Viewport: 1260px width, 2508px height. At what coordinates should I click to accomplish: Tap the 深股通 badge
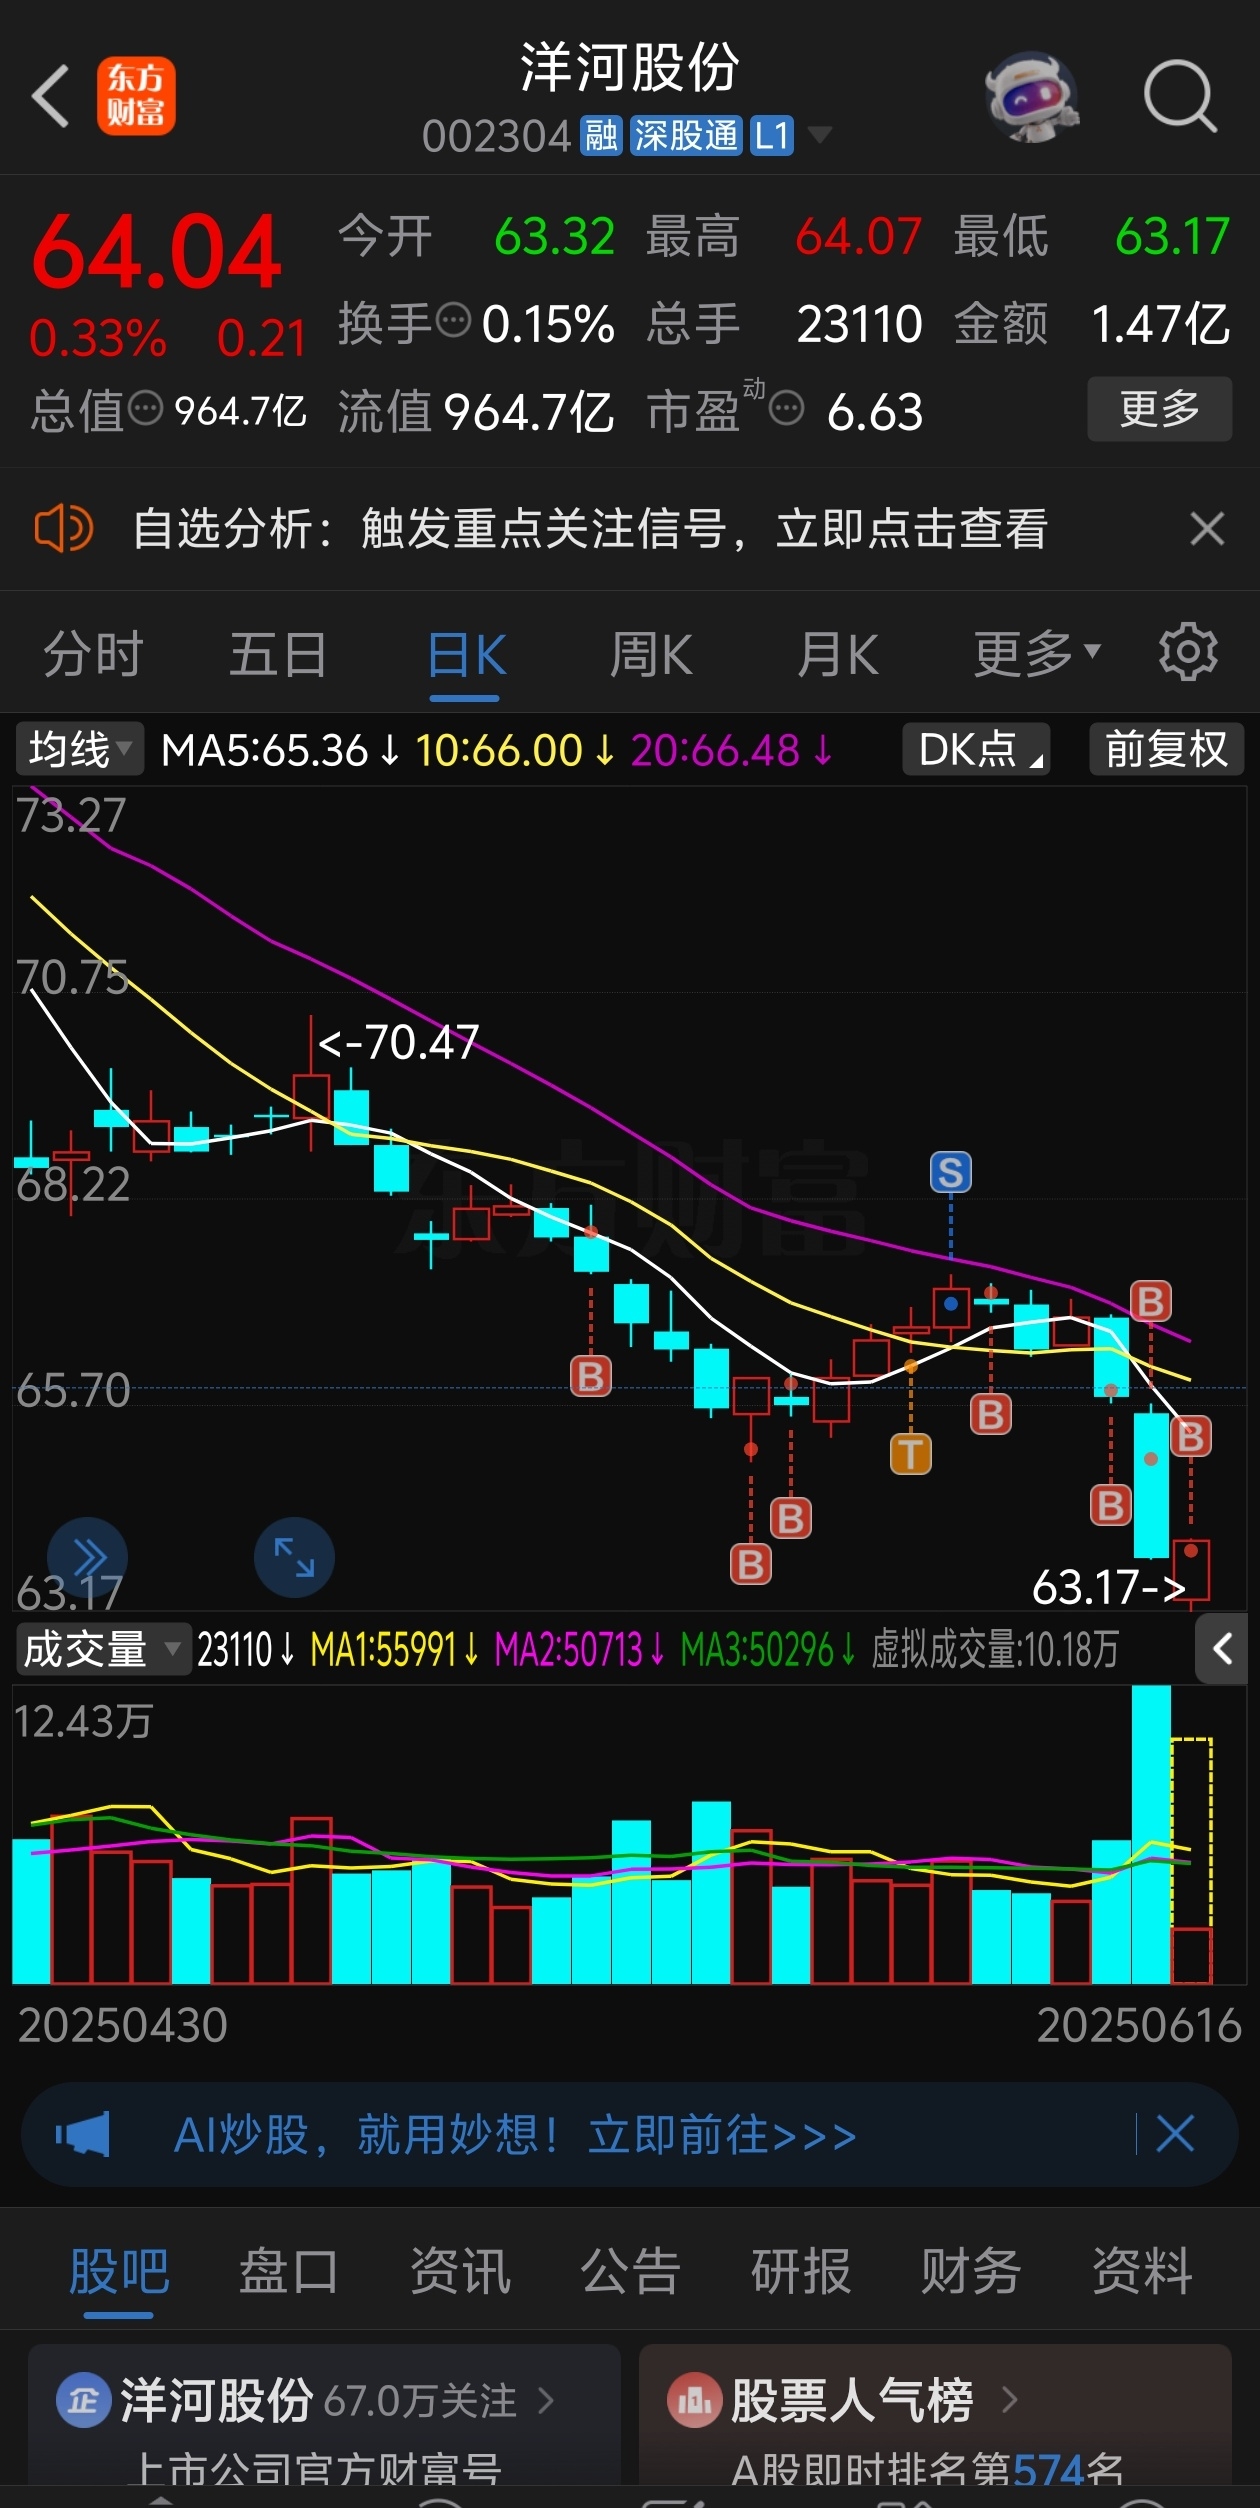(x=686, y=135)
